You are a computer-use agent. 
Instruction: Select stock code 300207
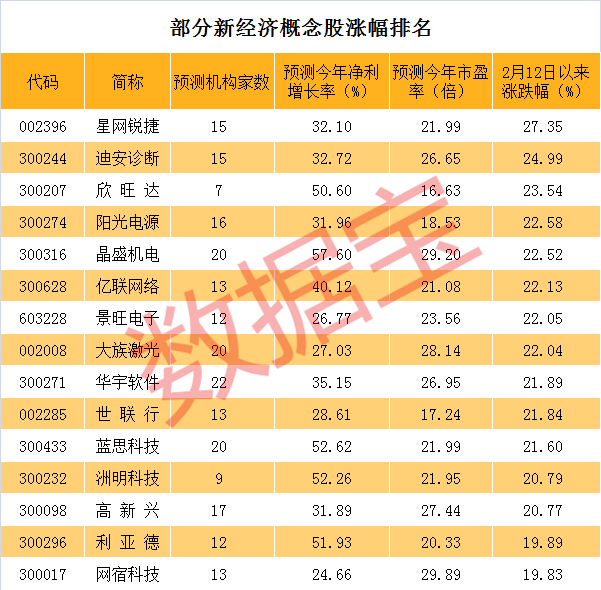(43, 191)
